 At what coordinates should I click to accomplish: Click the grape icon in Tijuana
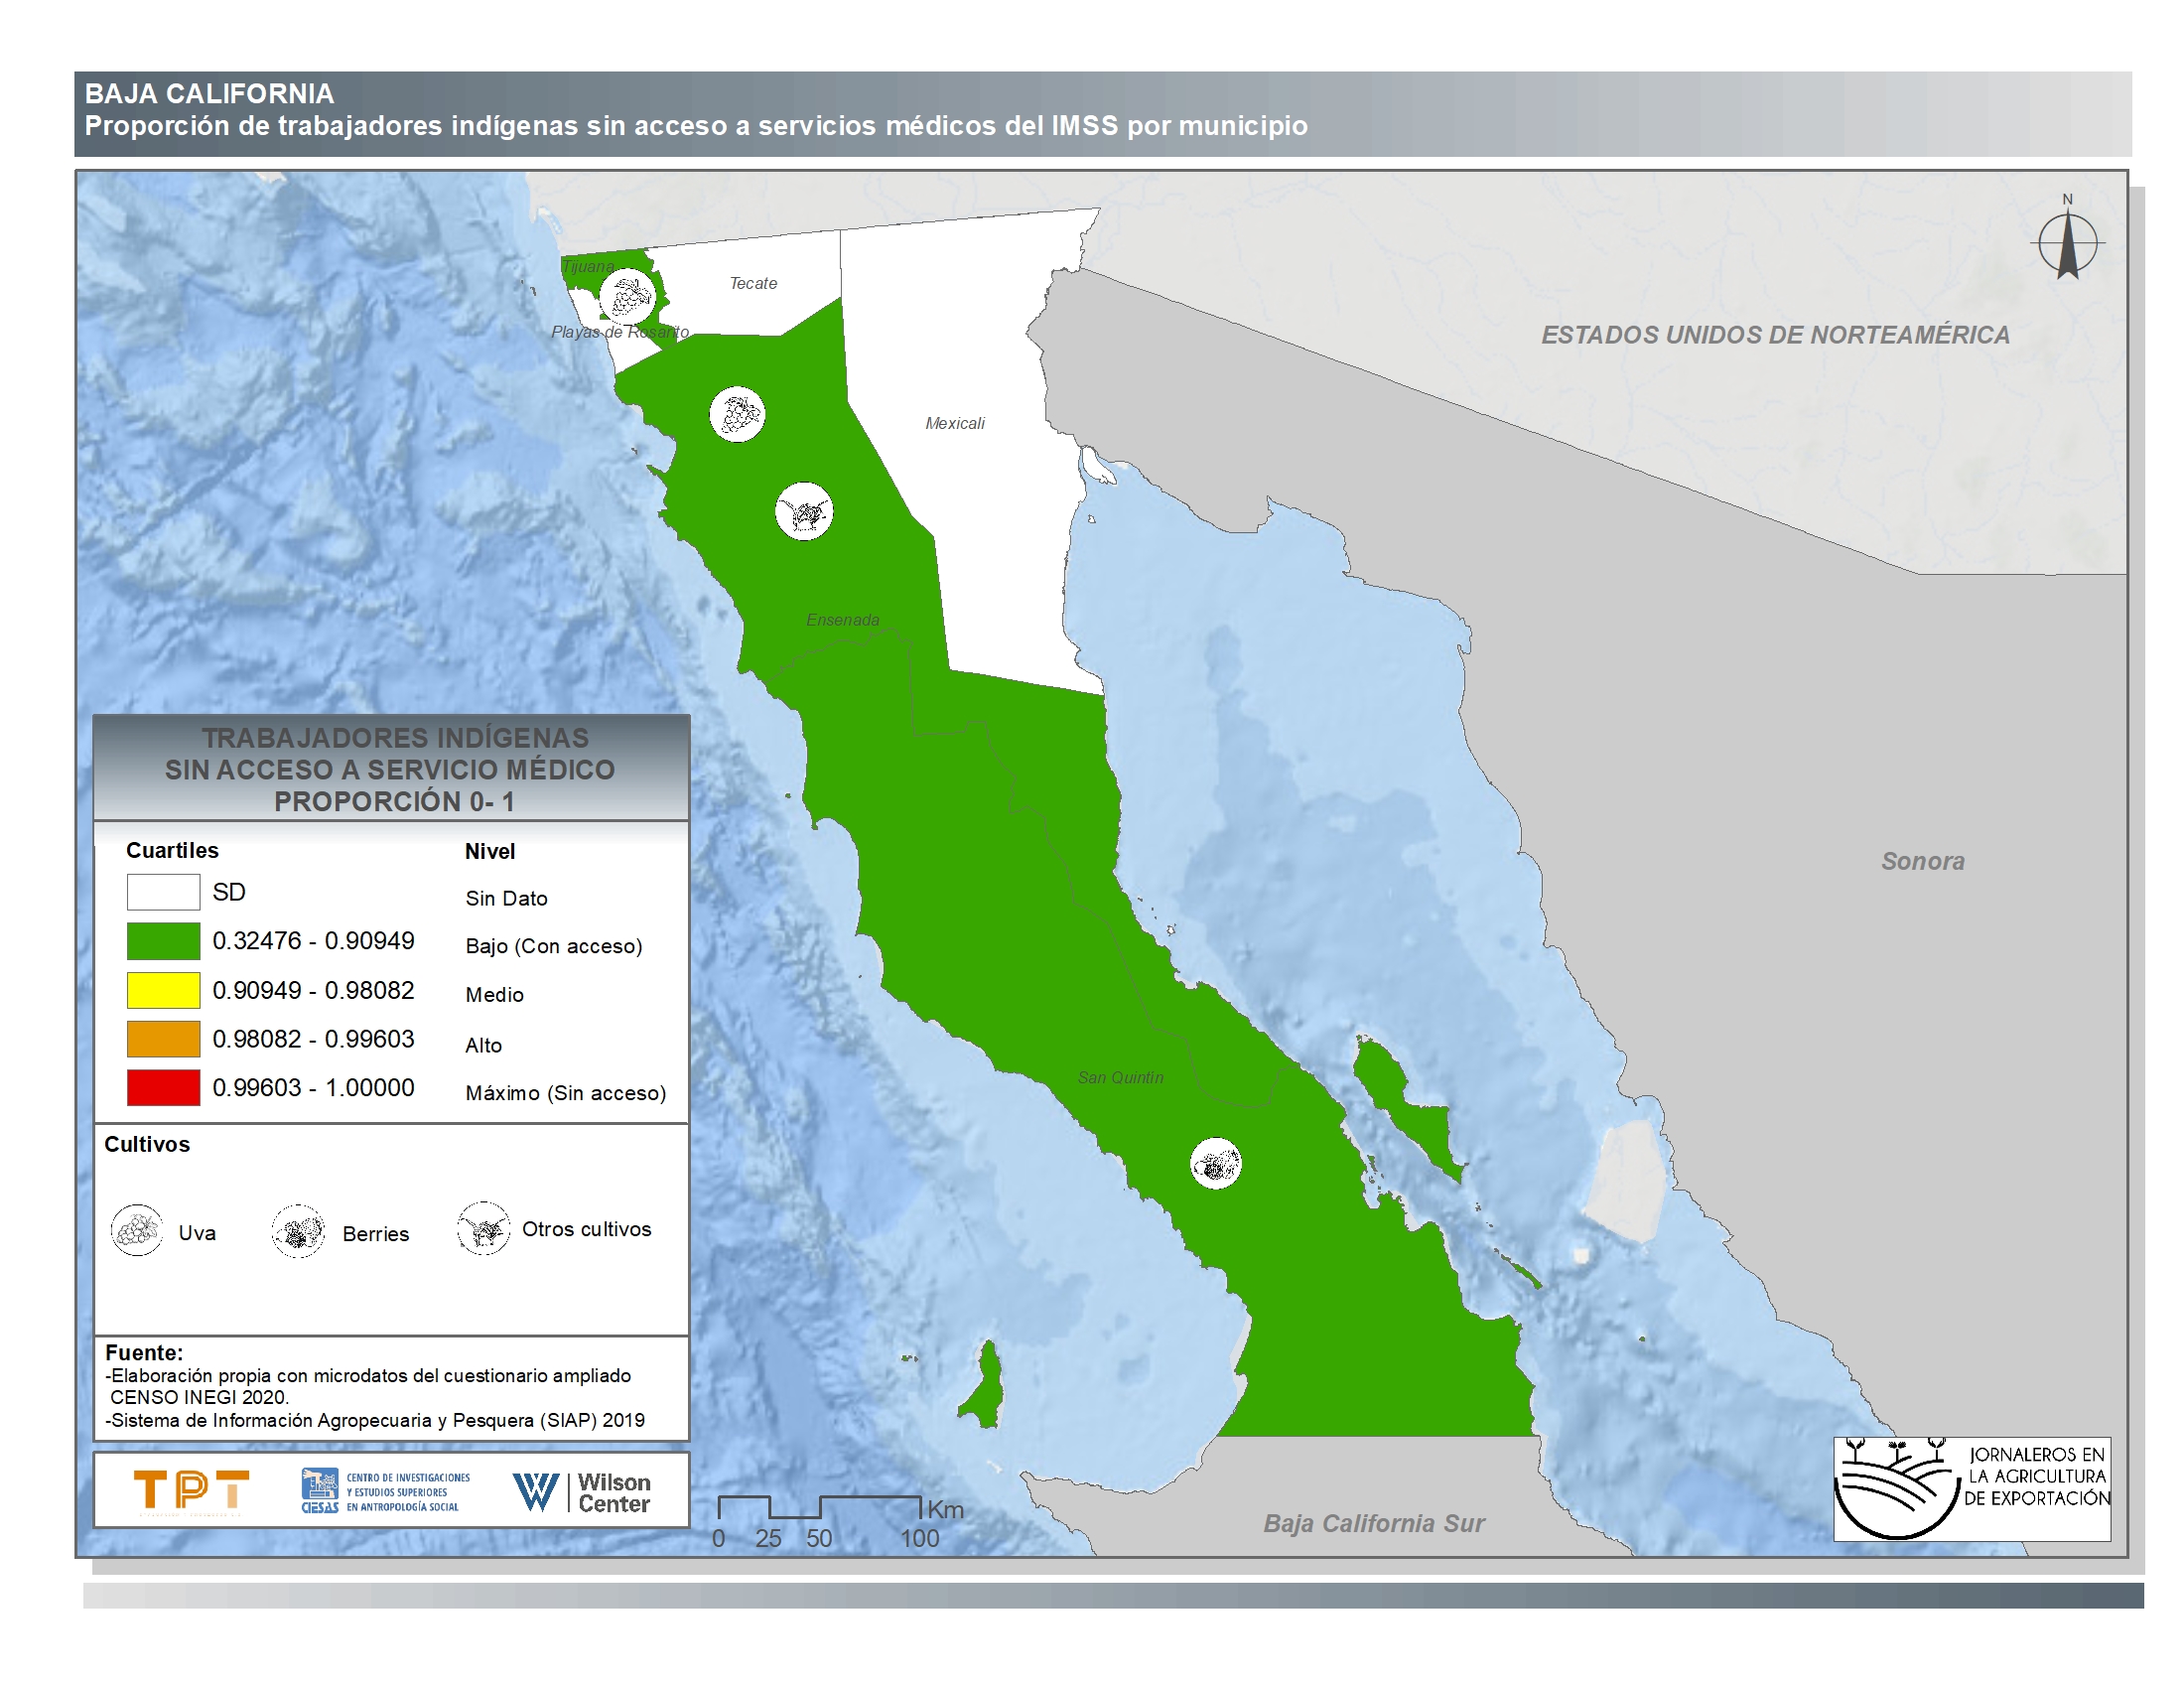coord(627,296)
